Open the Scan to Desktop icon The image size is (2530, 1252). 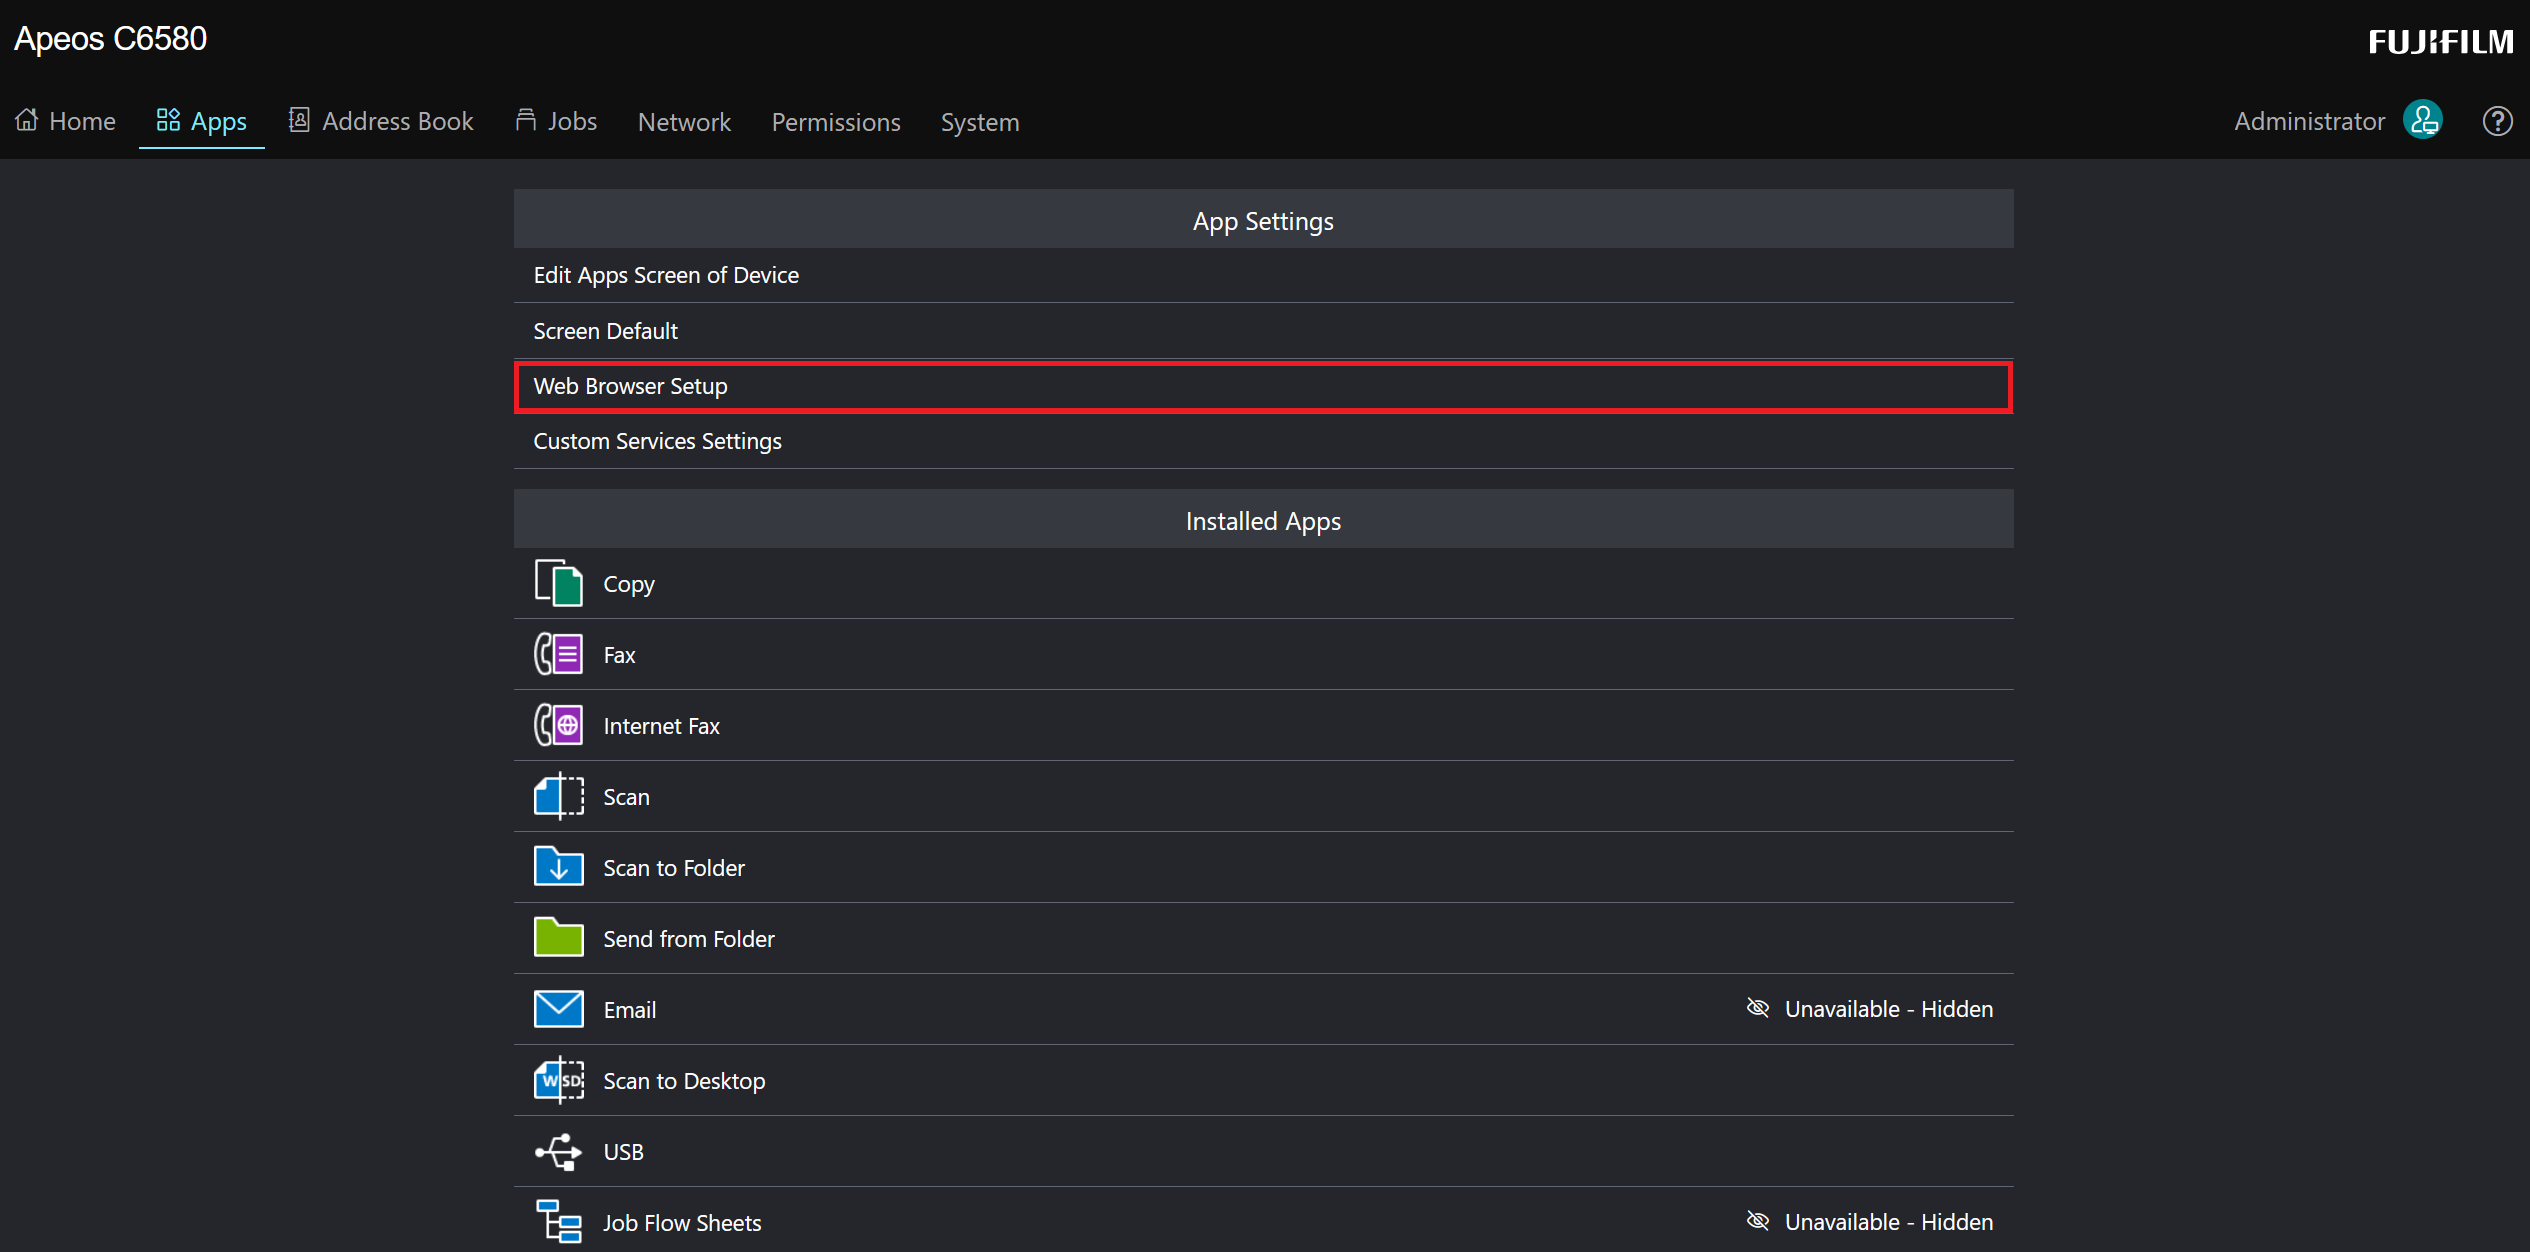click(x=558, y=1080)
